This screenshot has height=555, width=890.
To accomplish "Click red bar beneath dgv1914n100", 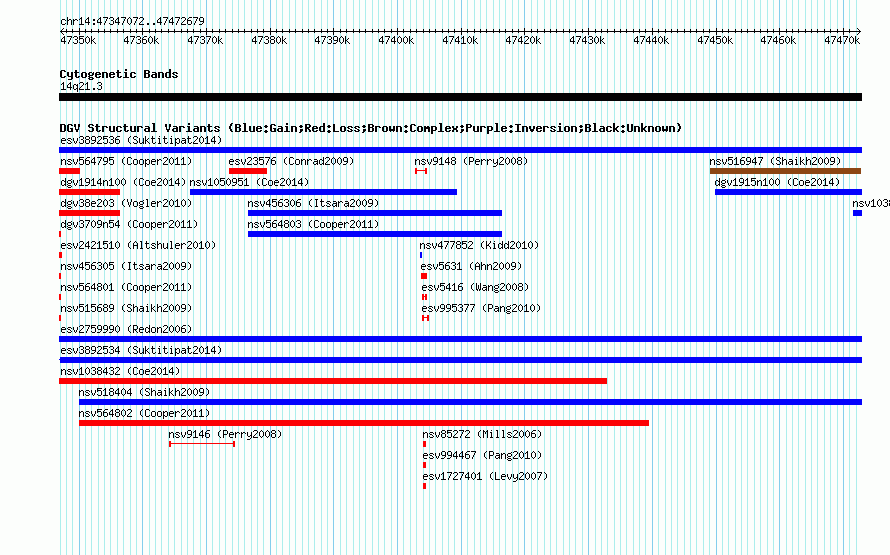I will click(x=90, y=192).
